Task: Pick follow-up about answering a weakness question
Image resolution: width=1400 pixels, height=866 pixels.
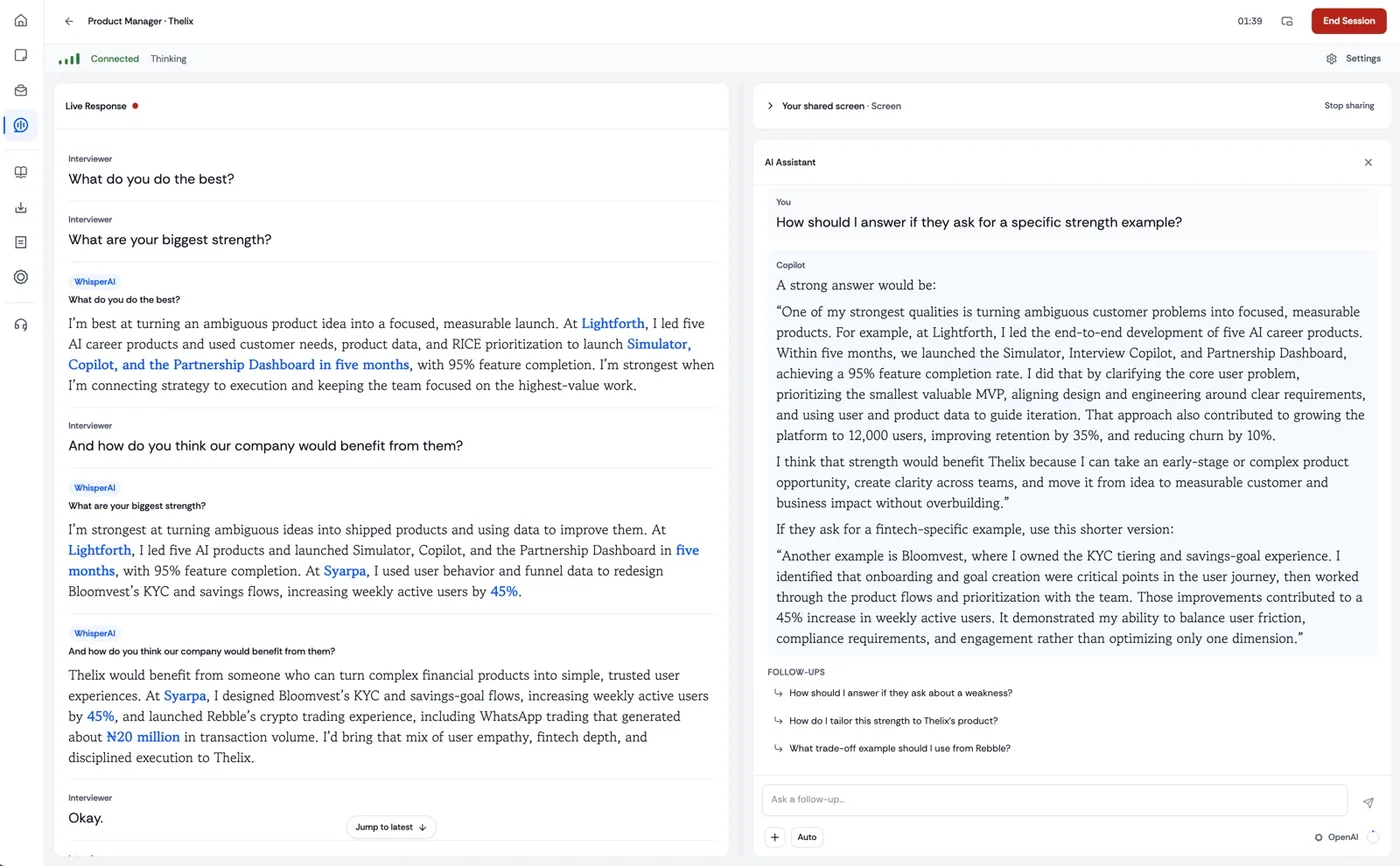Action: (x=900, y=693)
